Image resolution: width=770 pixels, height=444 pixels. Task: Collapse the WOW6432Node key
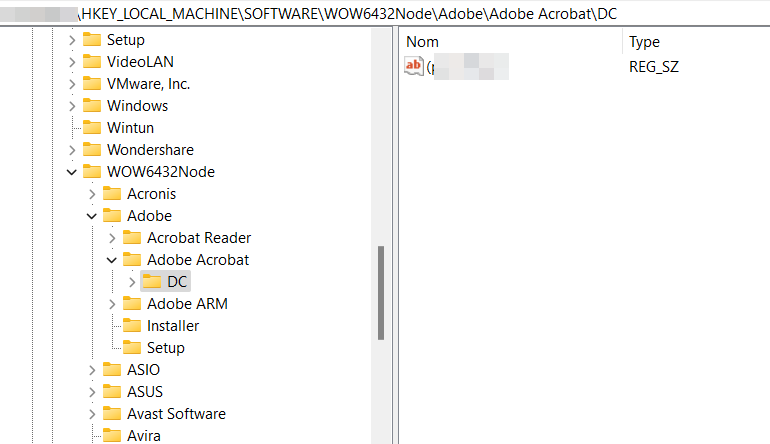click(72, 172)
